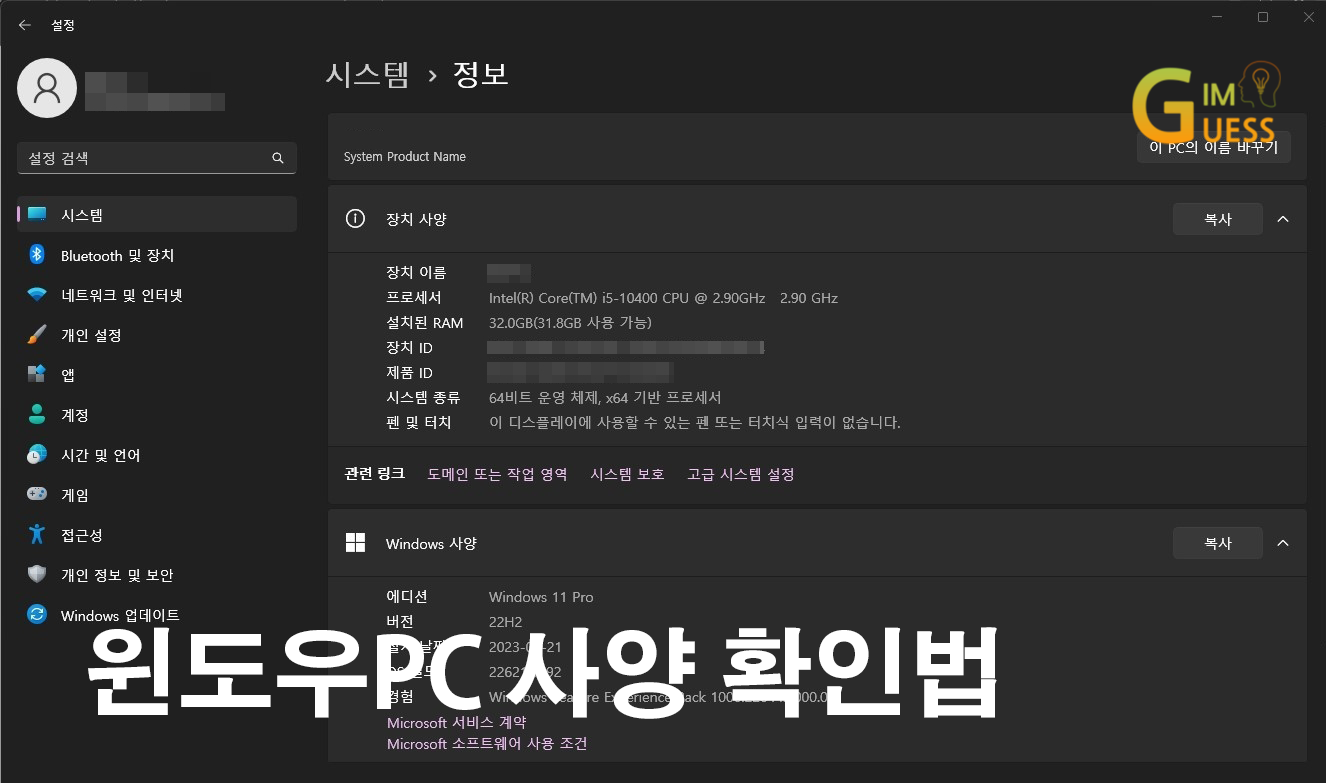Select 개인 설정 in the sidebar
This screenshot has width=1326, height=783.
tap(157, 335)
